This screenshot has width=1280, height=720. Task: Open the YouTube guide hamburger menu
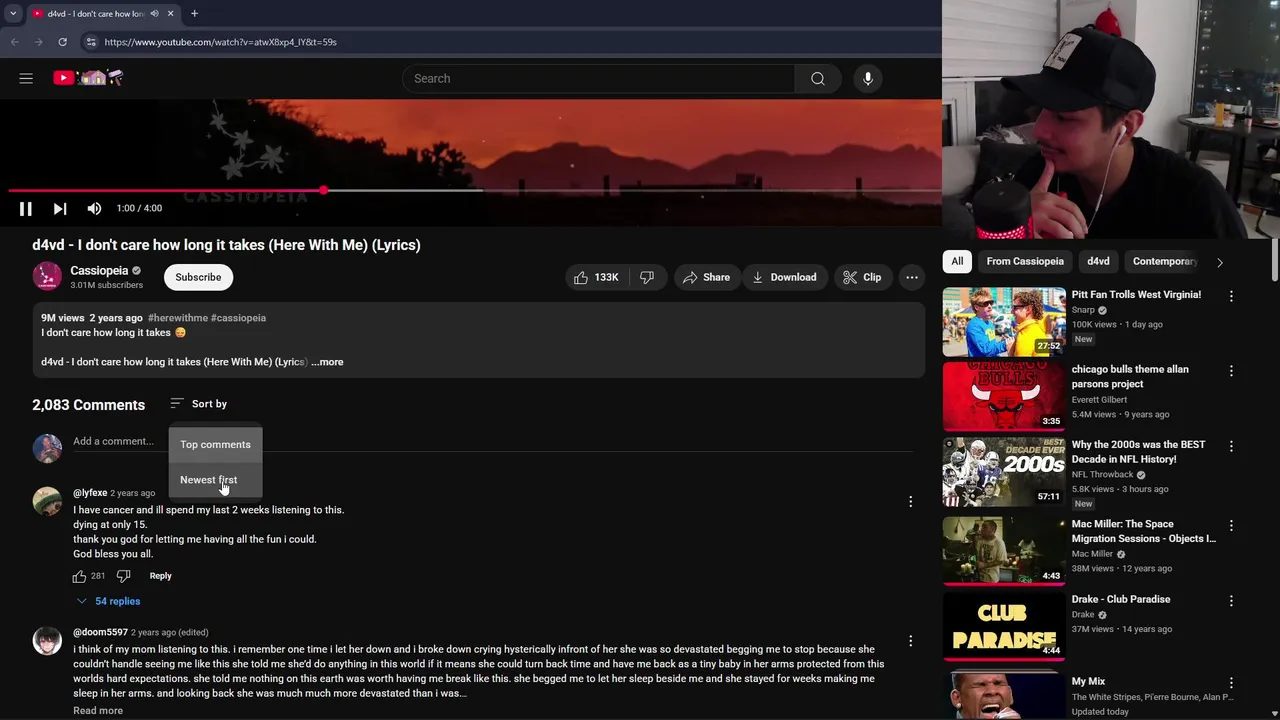click(26, 78)
